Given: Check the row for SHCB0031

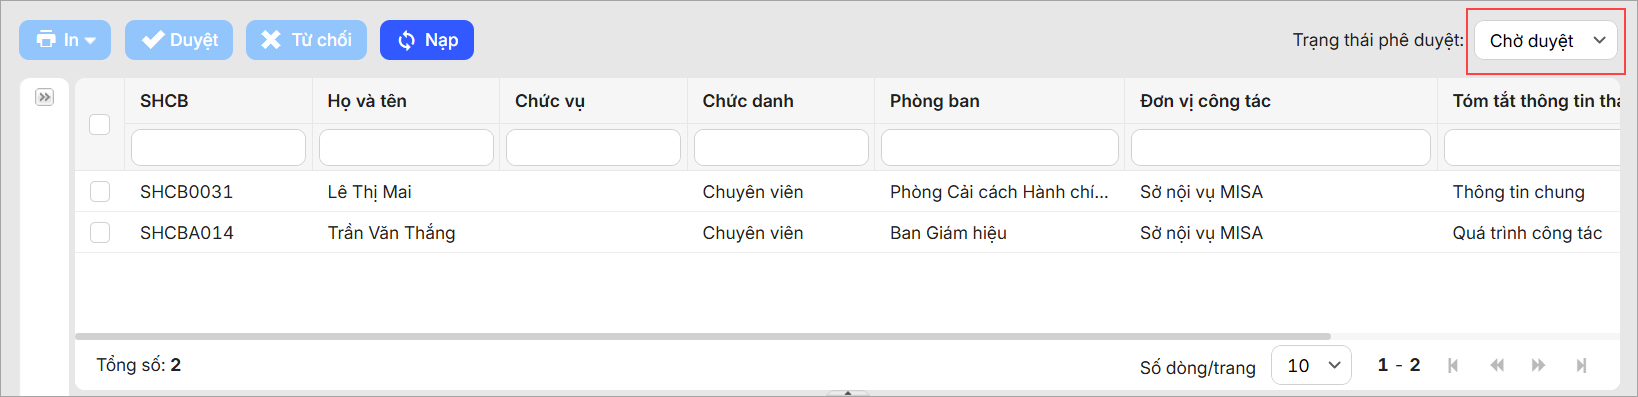Looking at the screenshot, I should pos(100,191).
